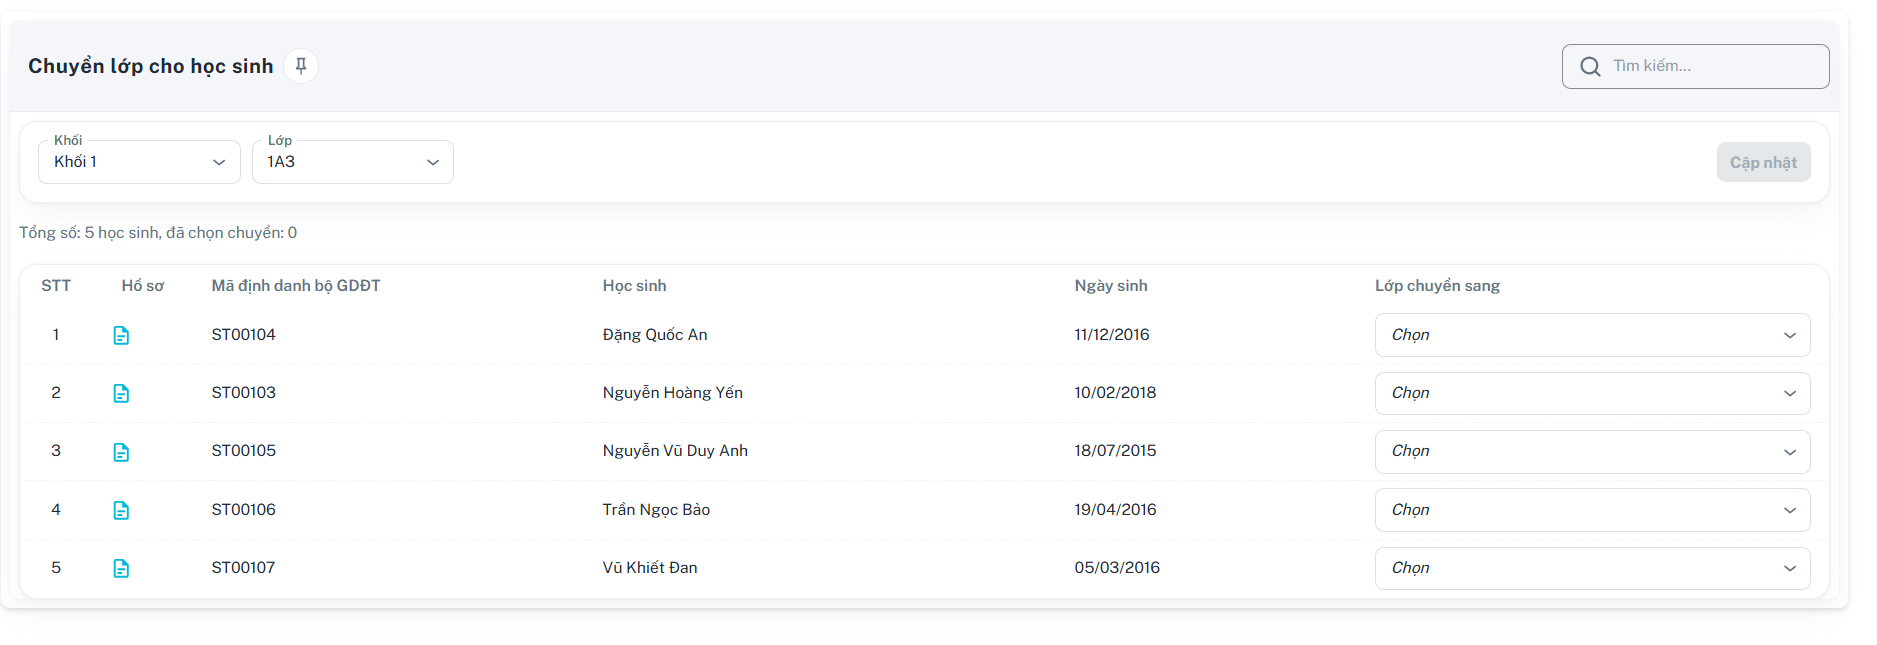Viewport: 1877px width, 645px height.
Task: Select the student code ST00107
Action: pos(243,568)
